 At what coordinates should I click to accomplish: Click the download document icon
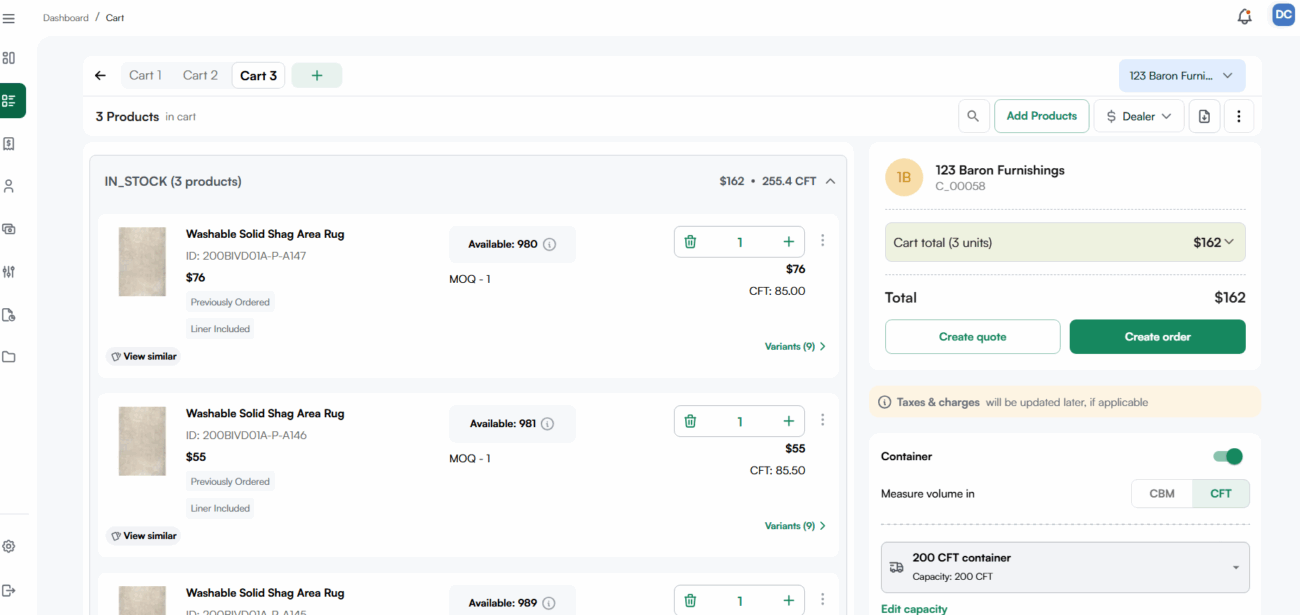(x=1204, y=116)
